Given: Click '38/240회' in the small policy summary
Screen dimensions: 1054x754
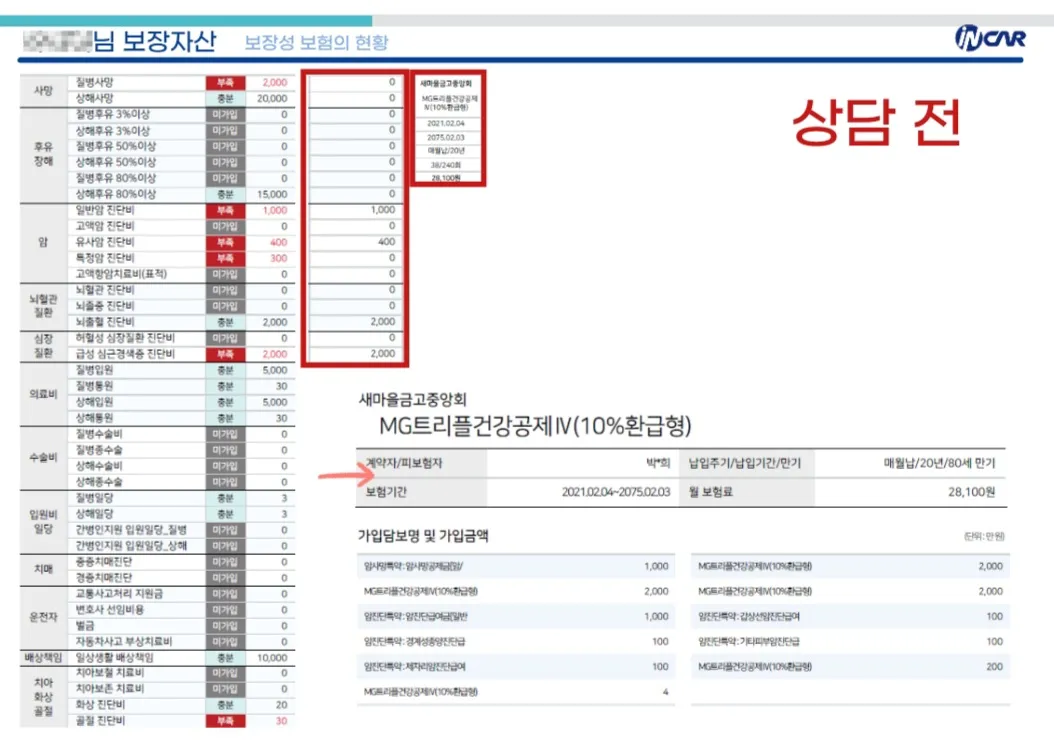Looking at the screenshot, I should [x=446, y=165].
